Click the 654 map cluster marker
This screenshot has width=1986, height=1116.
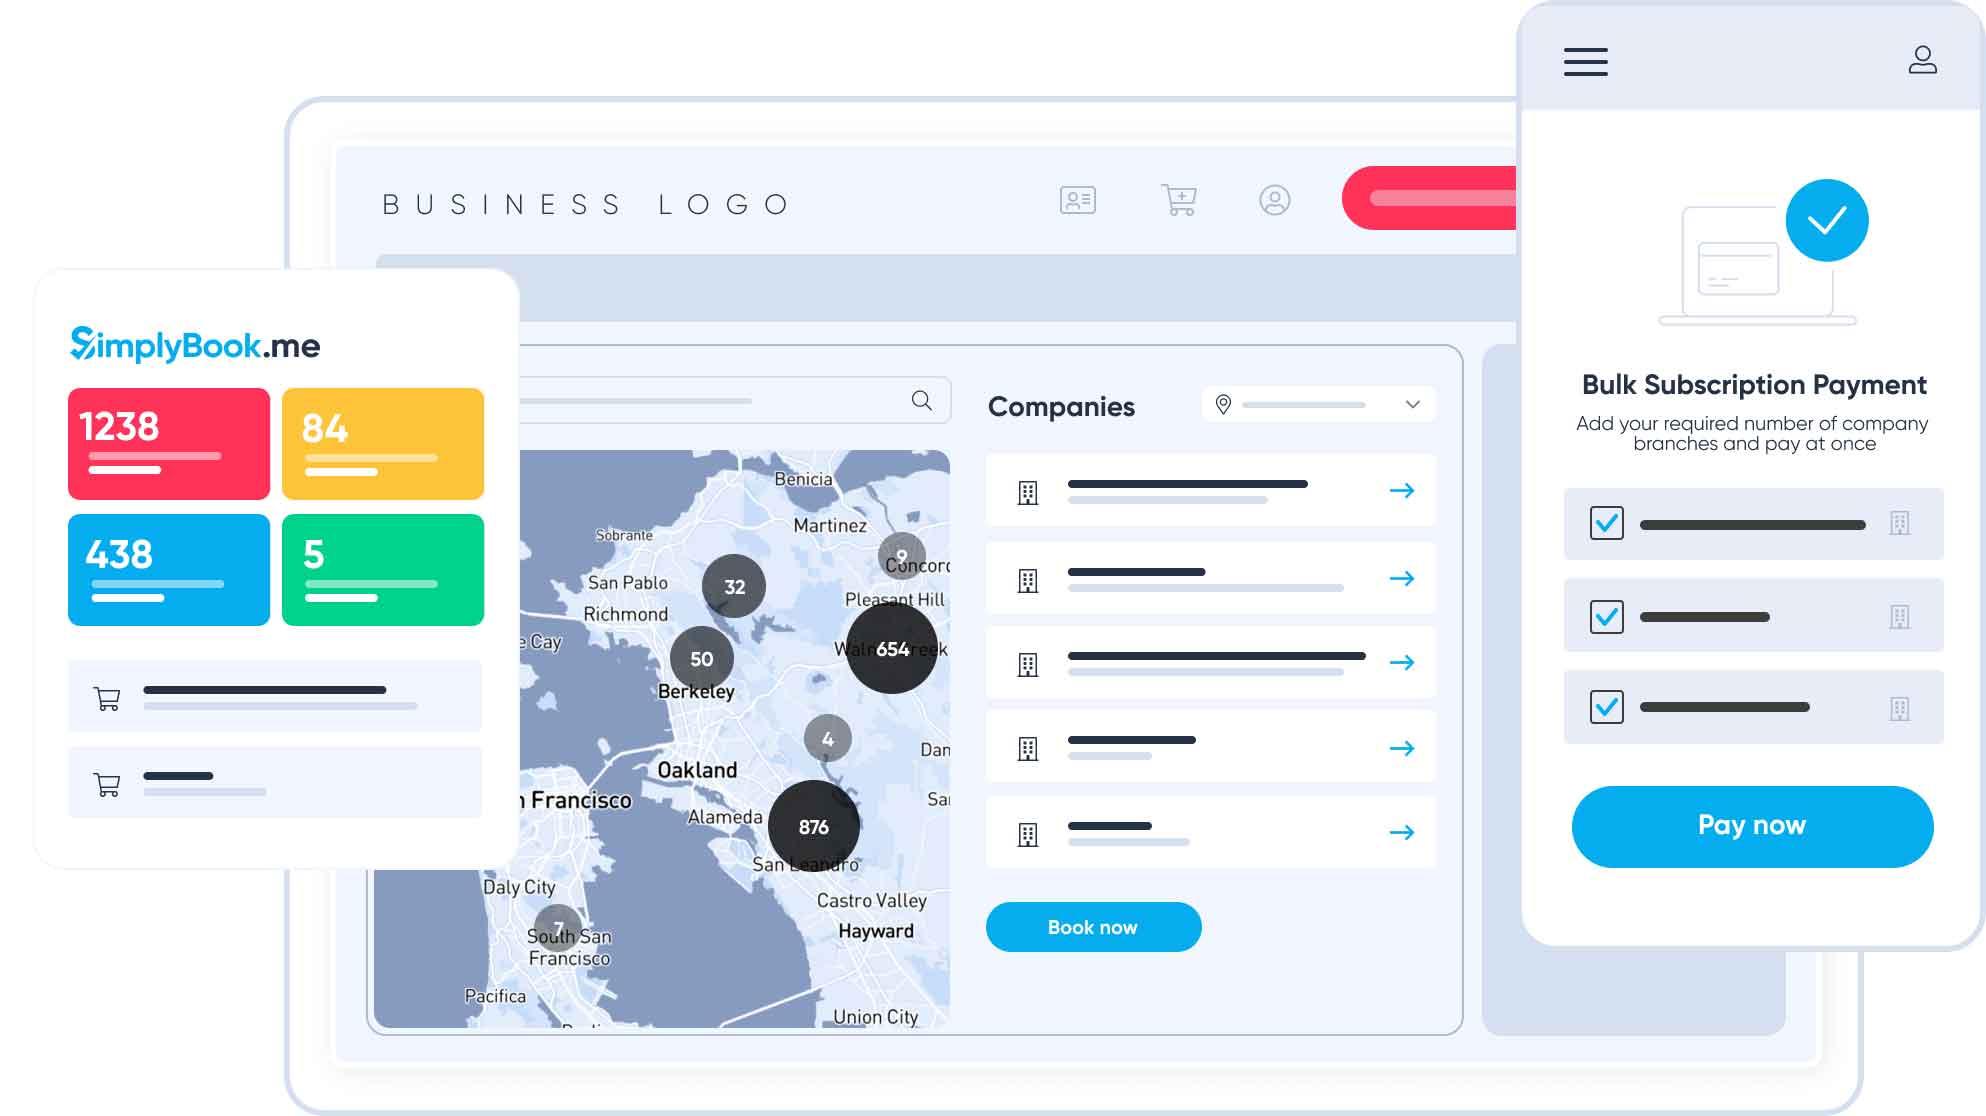[x=892, y=648]
